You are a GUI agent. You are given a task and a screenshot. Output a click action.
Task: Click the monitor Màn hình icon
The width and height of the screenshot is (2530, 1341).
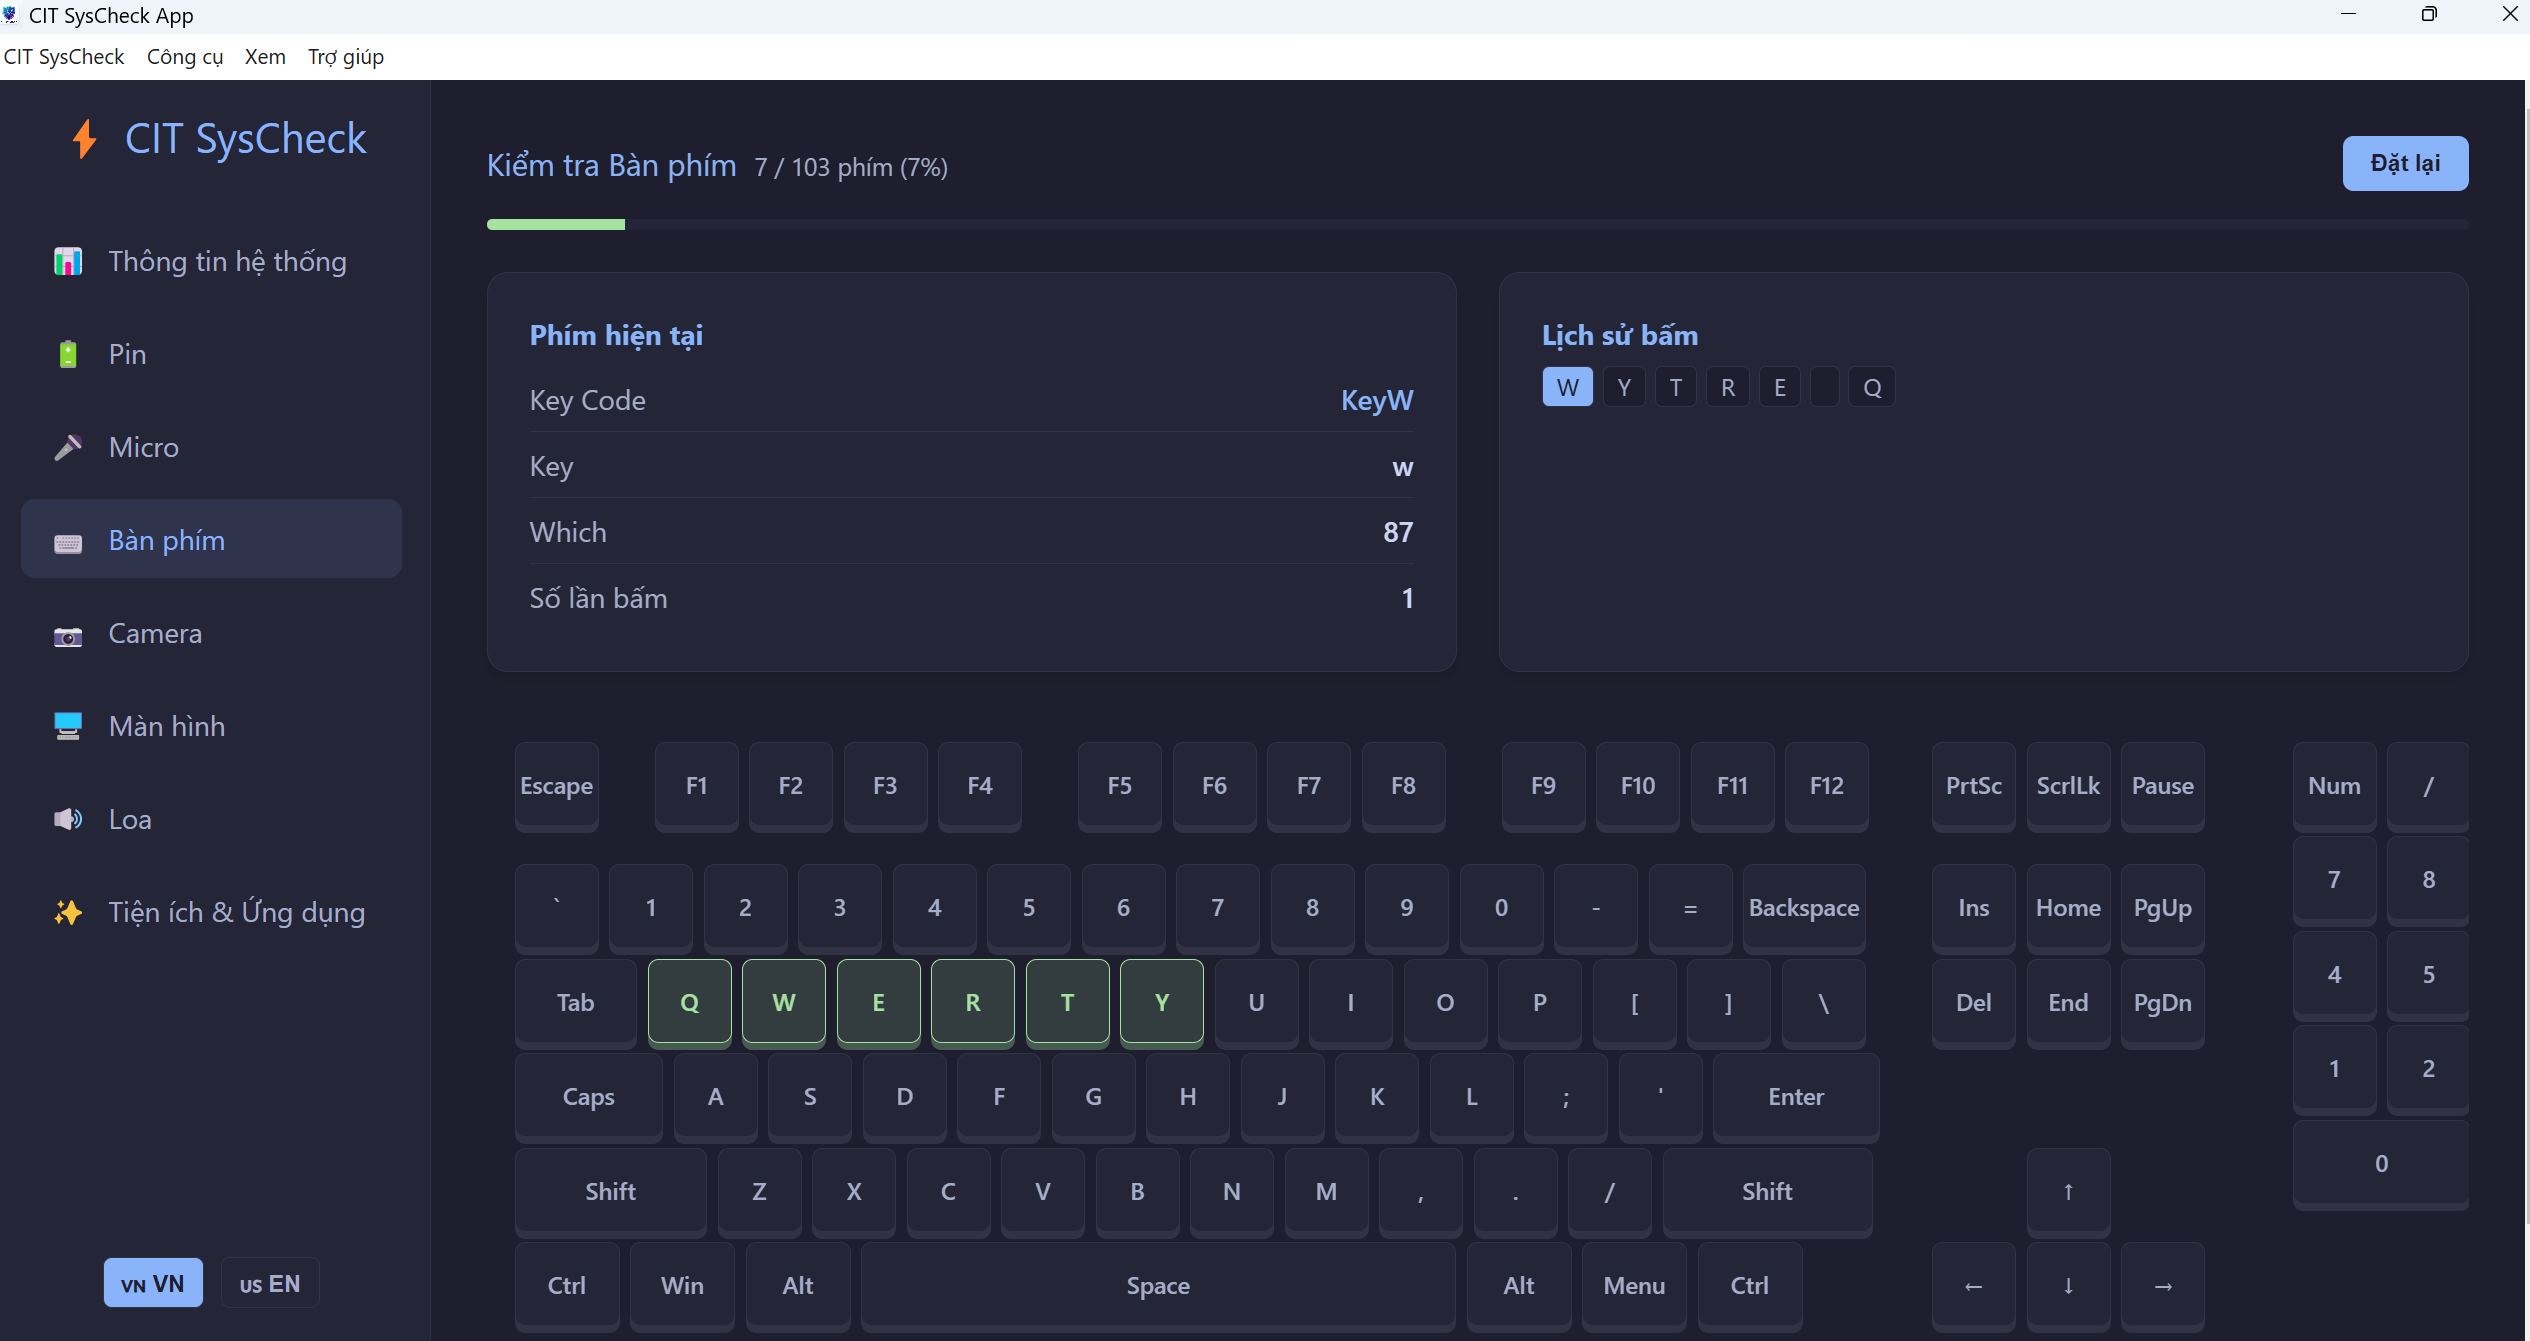(x=67, y=726)
